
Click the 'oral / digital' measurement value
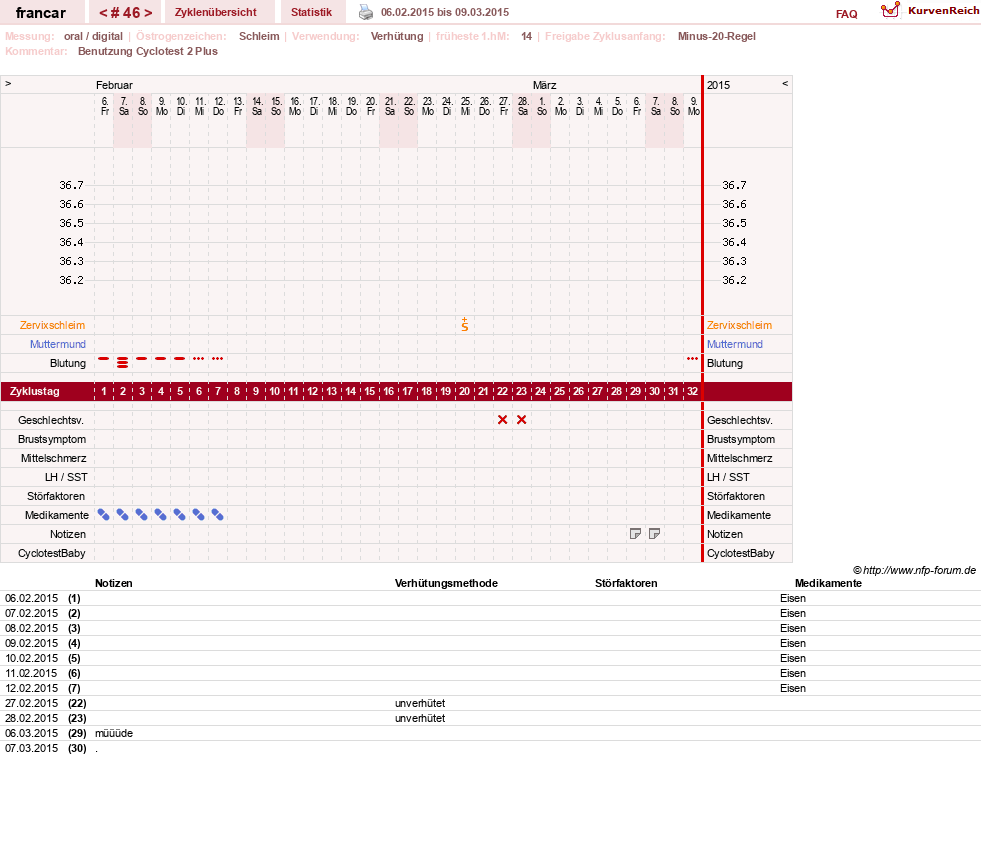coord(93,36)
